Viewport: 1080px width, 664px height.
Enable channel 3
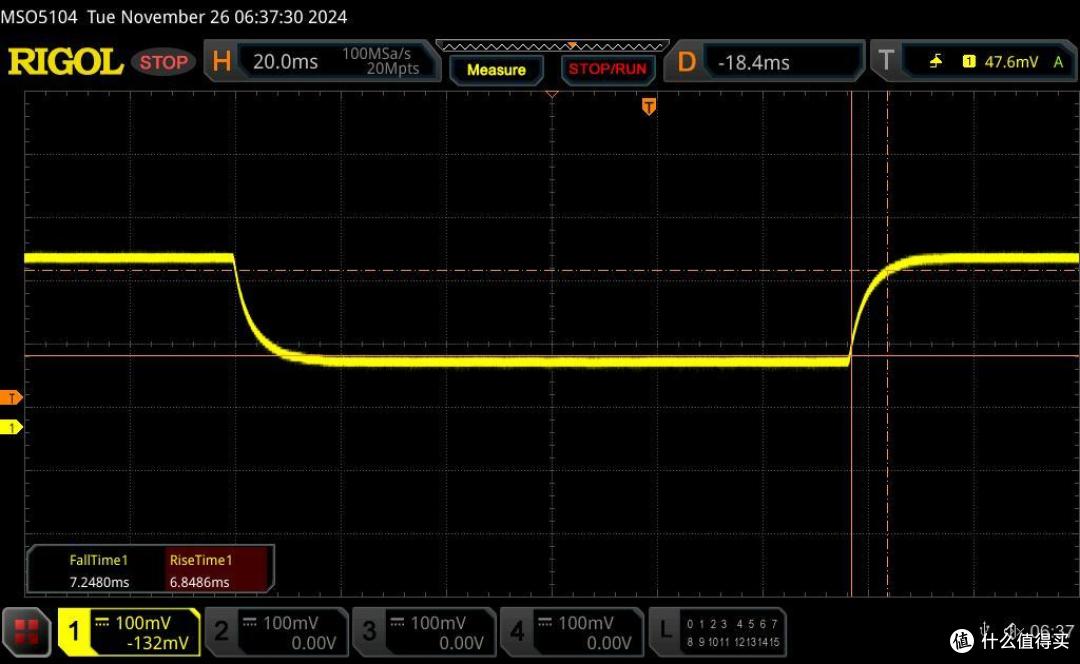[424, 632]
